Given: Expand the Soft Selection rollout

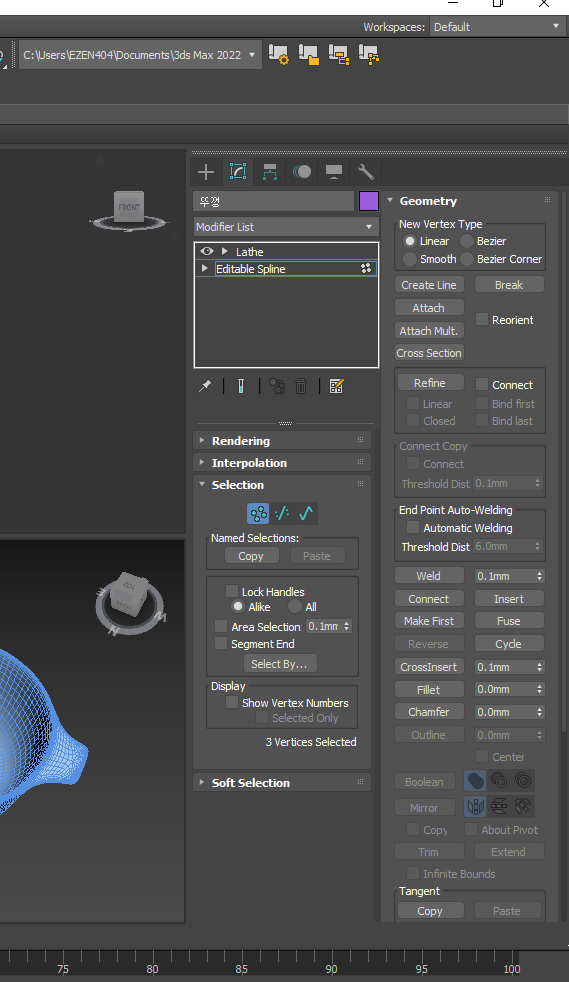Looking at the screenshot, I should [282, 783].
